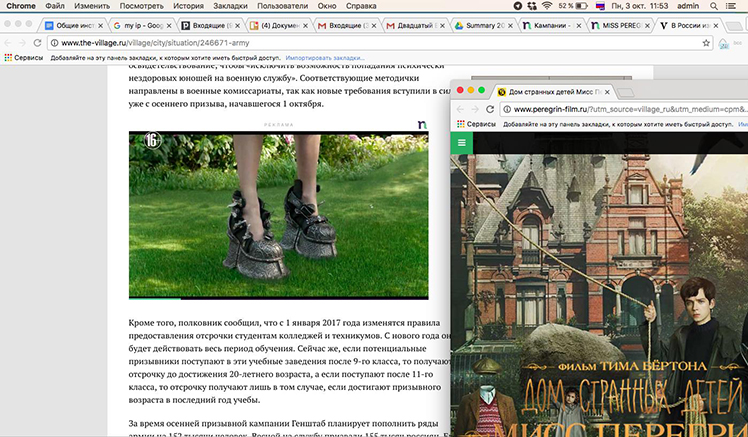This screenshot has height=437, width=748.
Task: View site info icon for the-village.ru
Action: click(x=54, y=43)
